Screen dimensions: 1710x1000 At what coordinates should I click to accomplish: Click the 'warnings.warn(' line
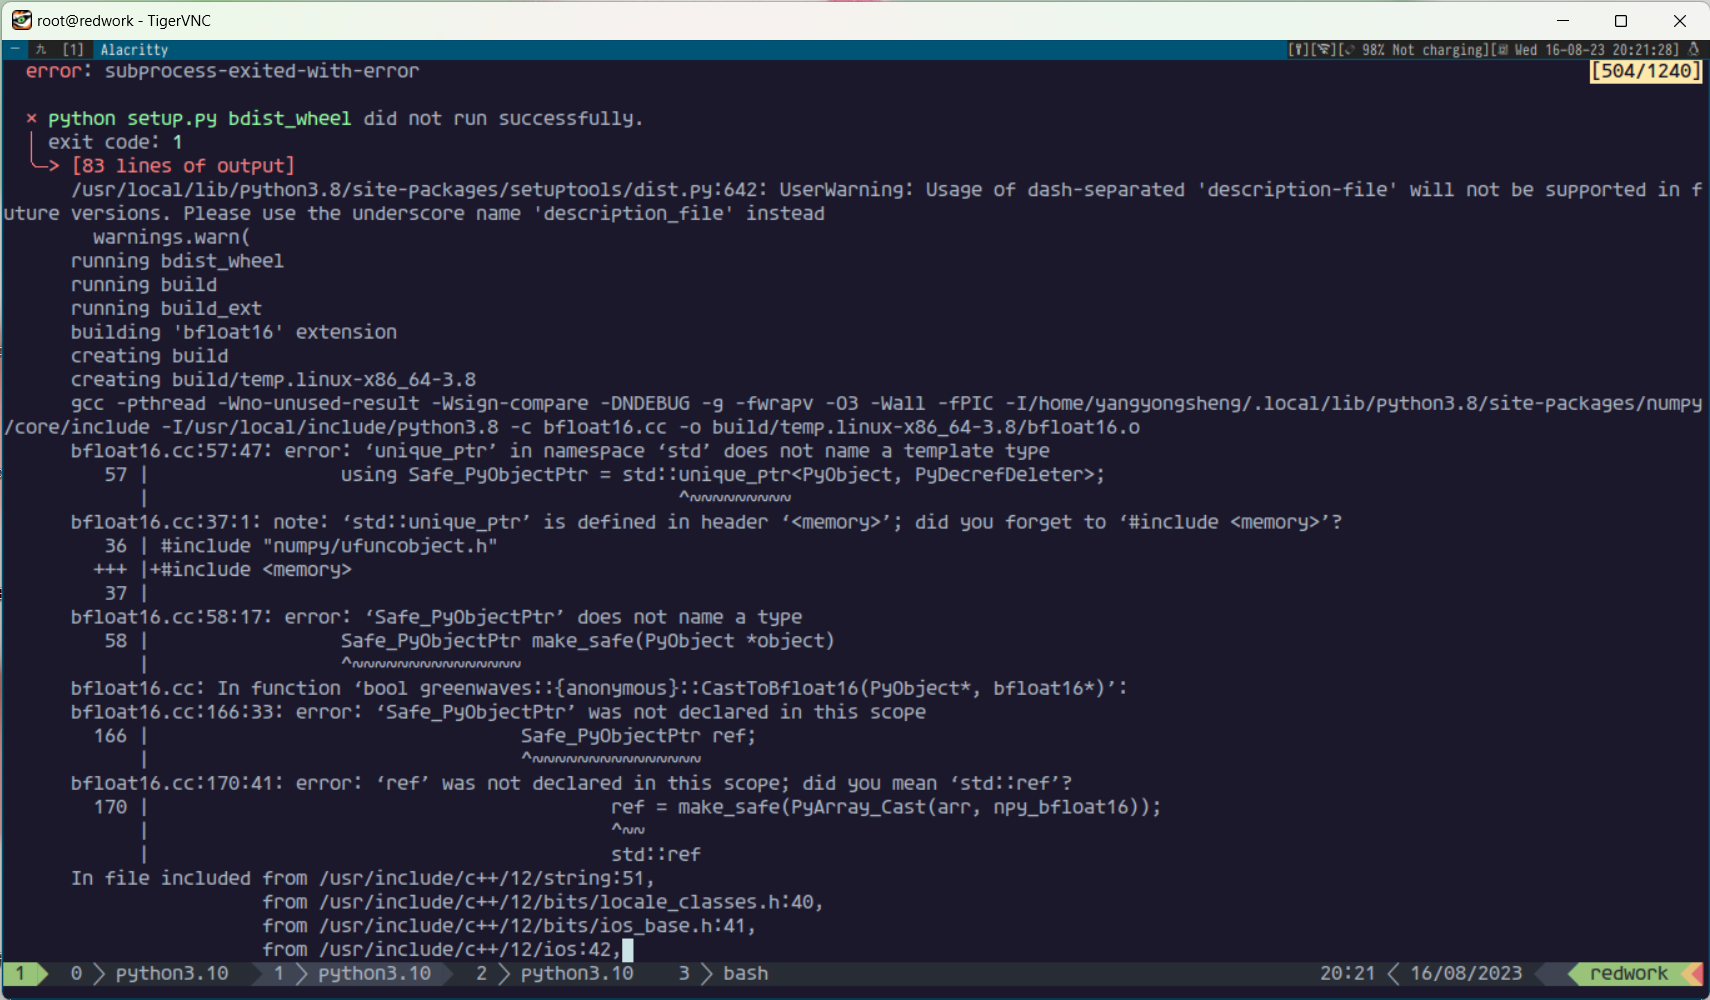click(x=172, y=237)
